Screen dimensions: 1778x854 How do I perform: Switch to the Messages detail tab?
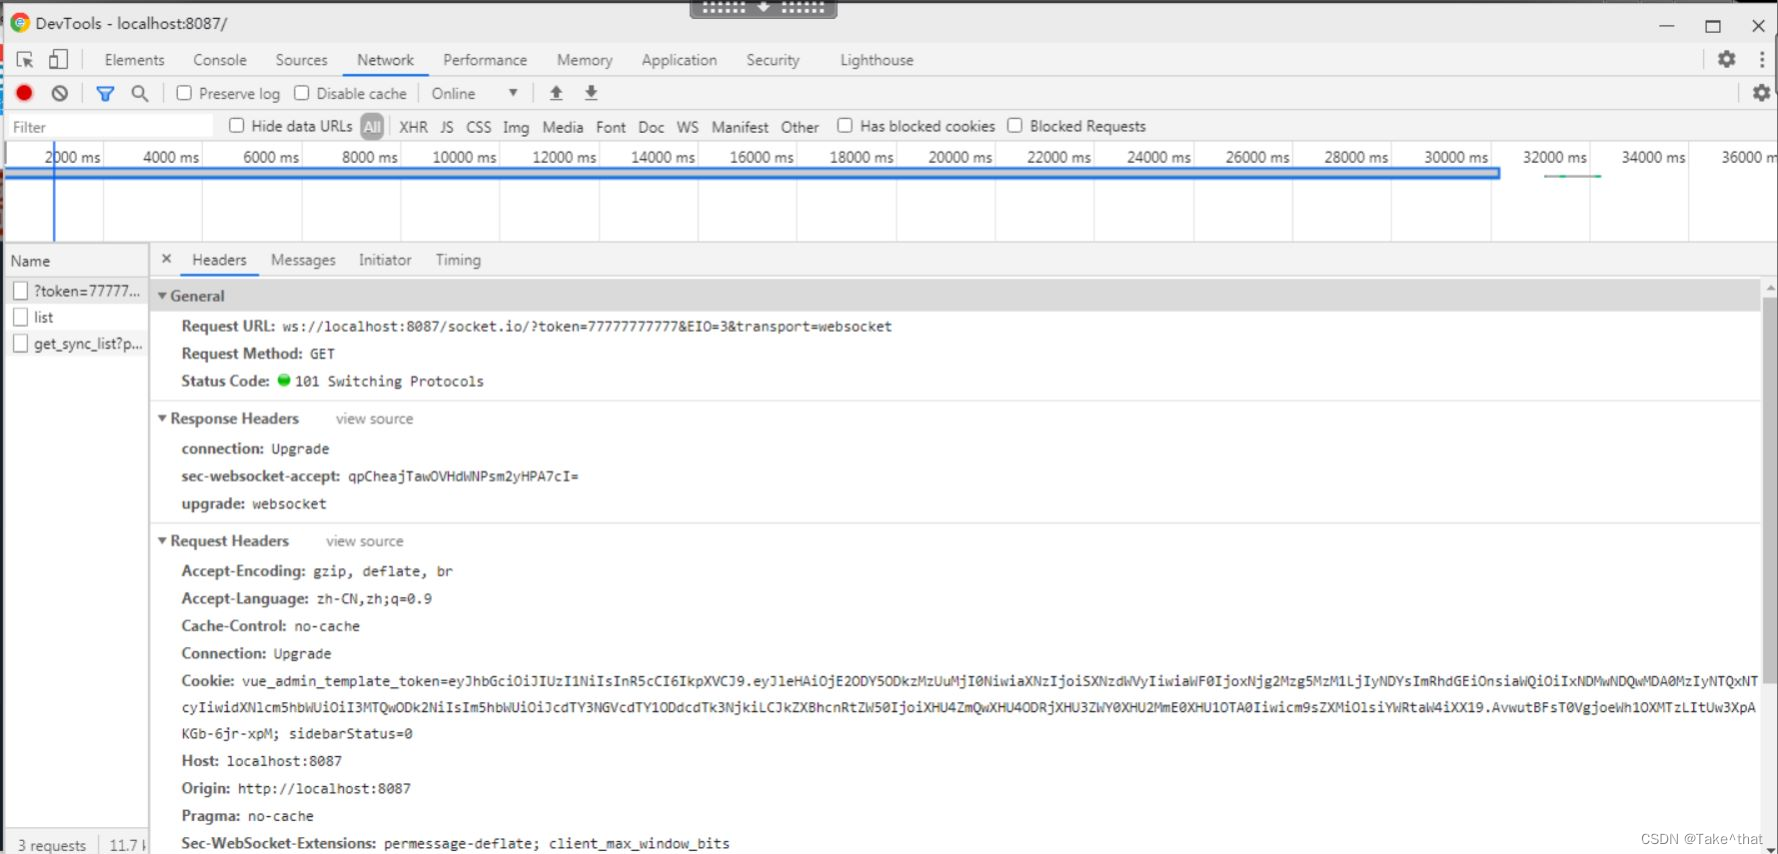303,260
